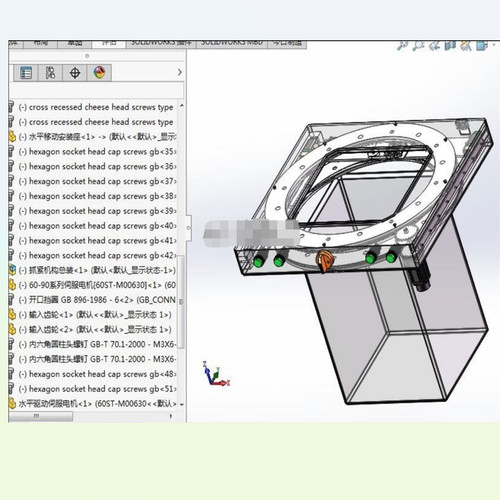This screenshot has height=500, width=500.
Task: Open the DimXpertManager crosshair tab
Action: click(x=75, y=73)
